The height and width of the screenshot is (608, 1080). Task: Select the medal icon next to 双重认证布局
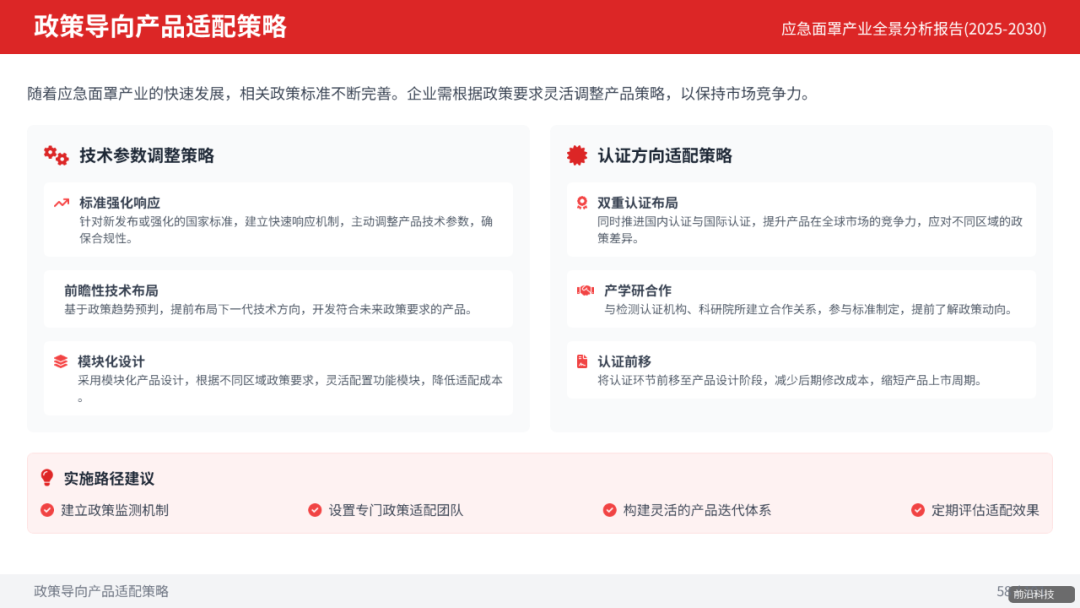pos(584,202)
